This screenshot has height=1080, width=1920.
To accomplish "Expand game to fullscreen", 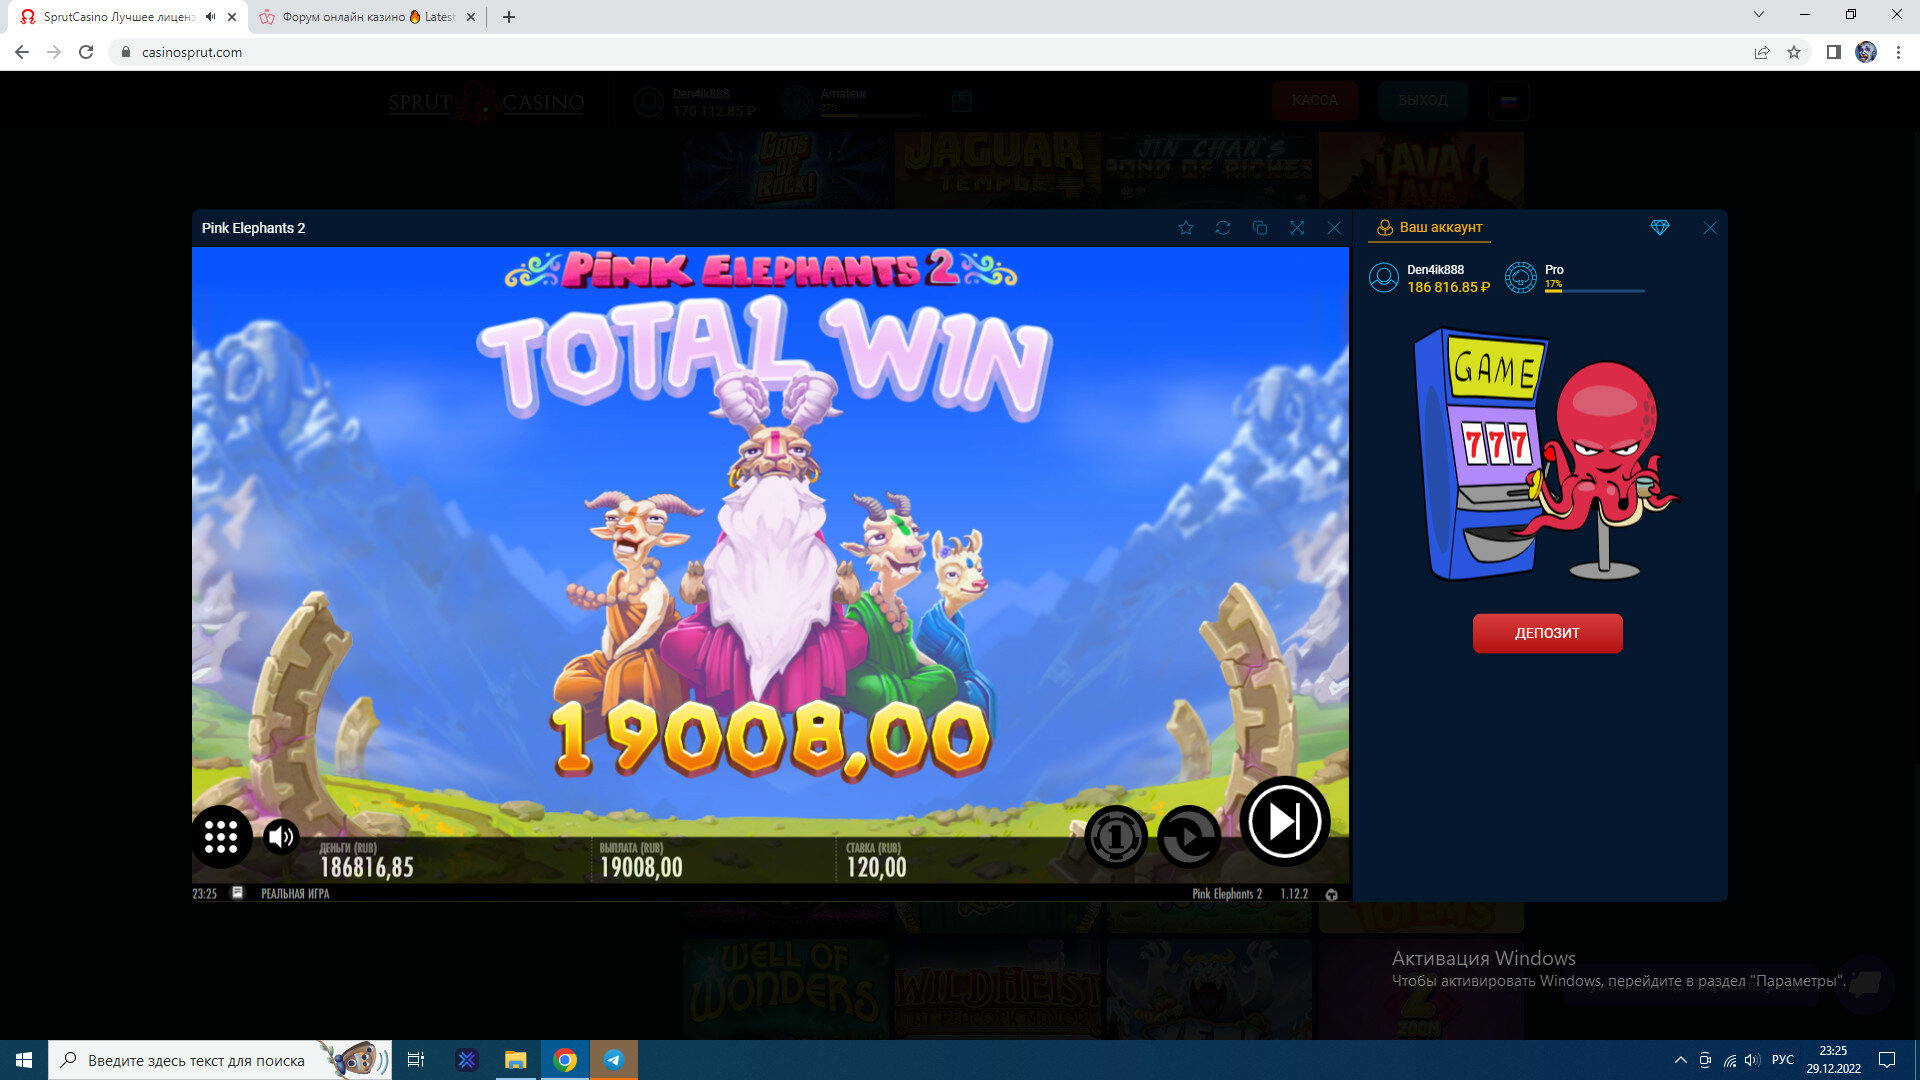I will point(1297,228).
